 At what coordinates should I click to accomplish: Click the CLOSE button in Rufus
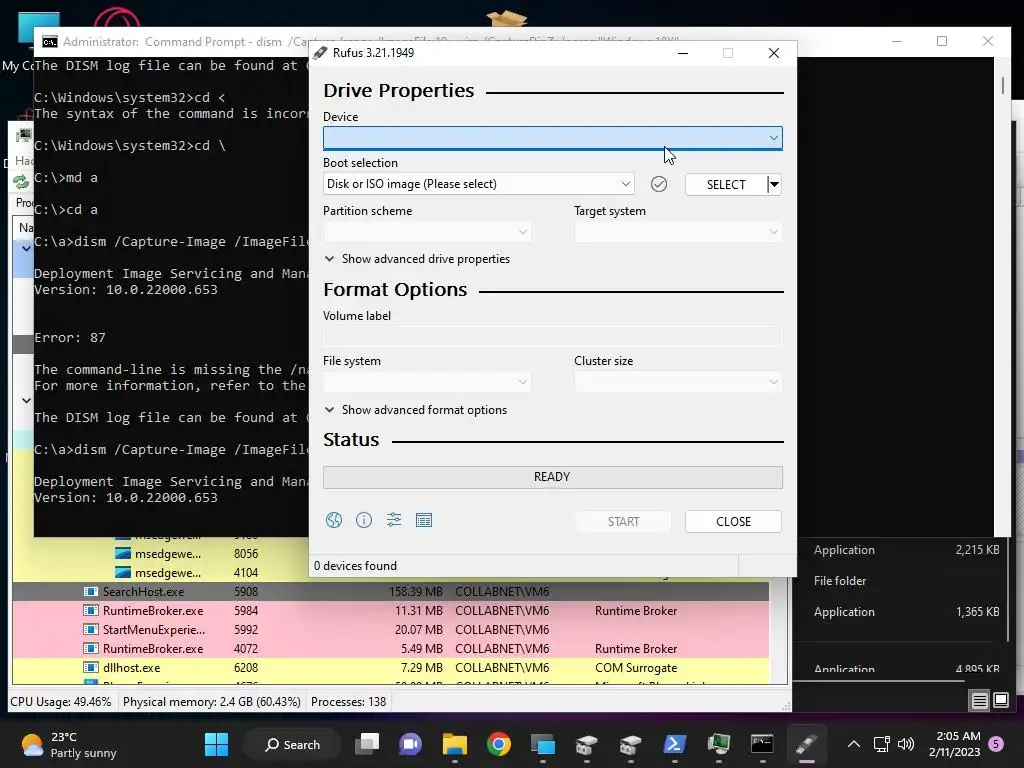point(733,521)
